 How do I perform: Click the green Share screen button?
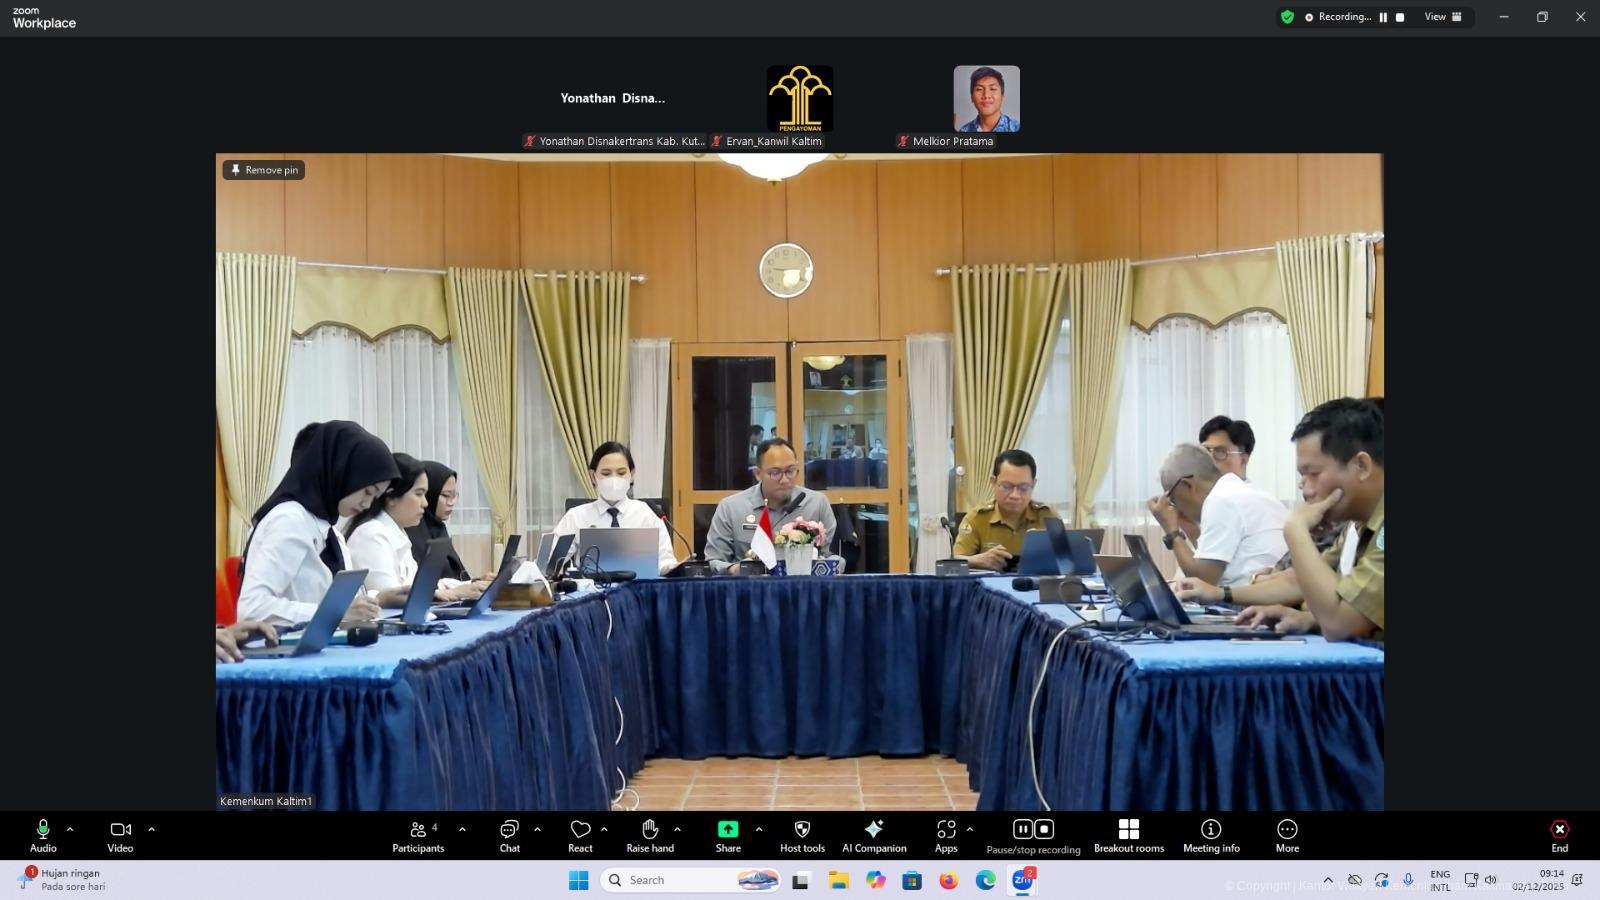[728, 830]
